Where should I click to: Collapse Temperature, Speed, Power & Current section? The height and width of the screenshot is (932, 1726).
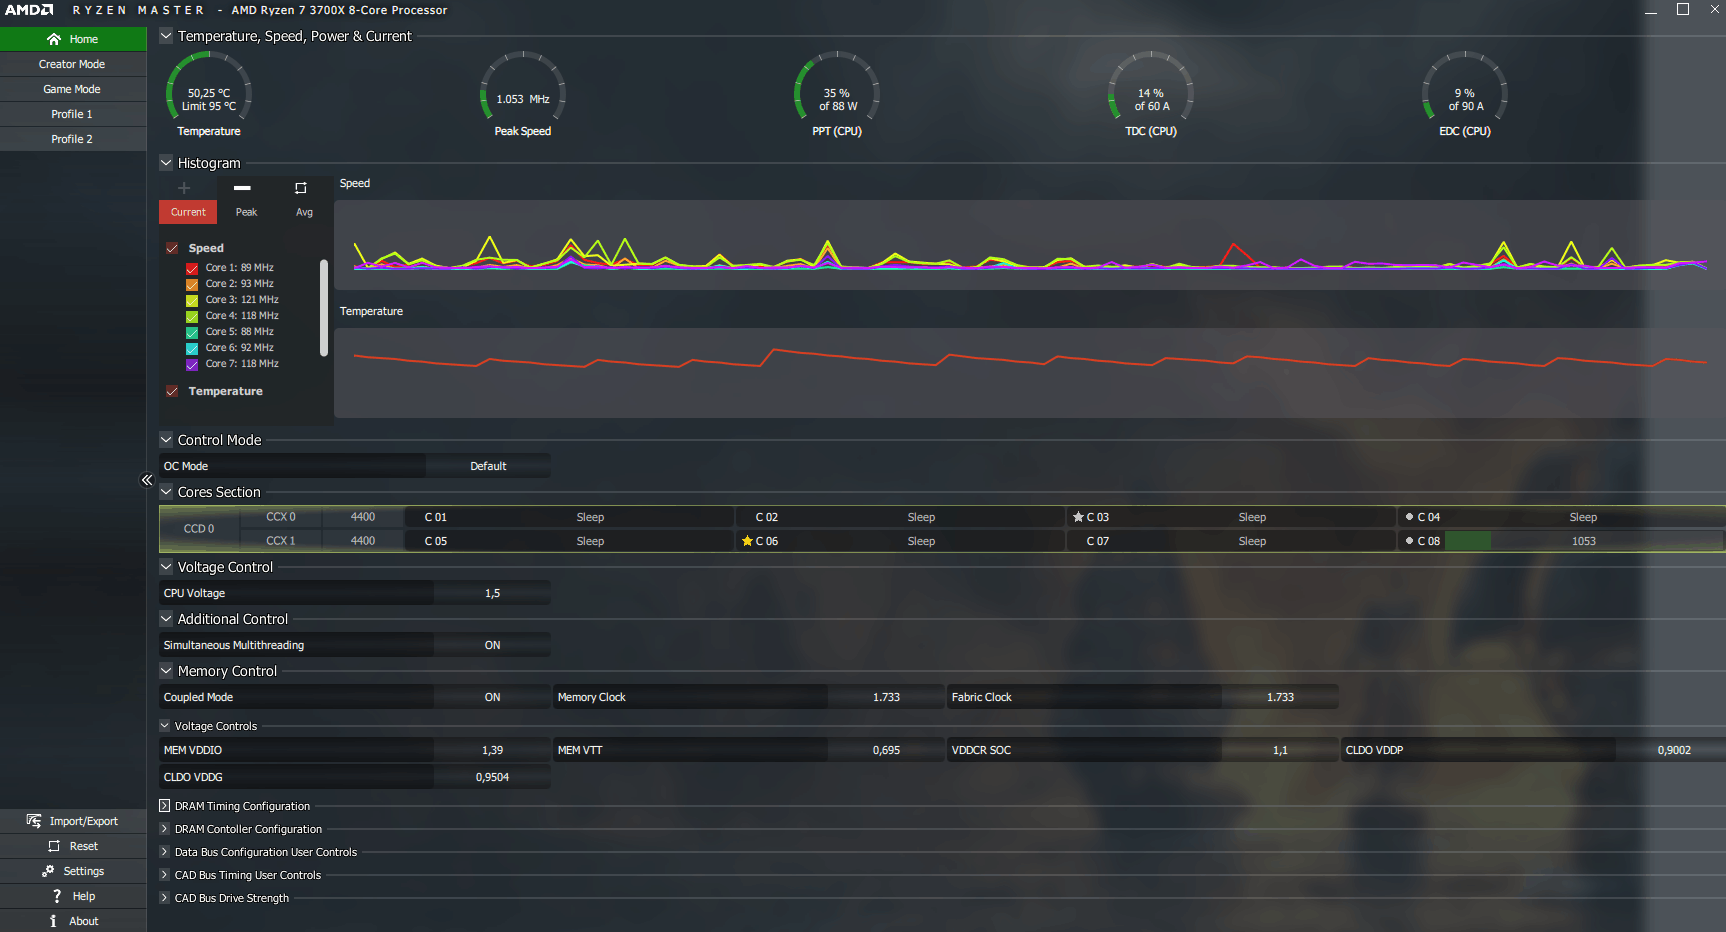(166, 36)
